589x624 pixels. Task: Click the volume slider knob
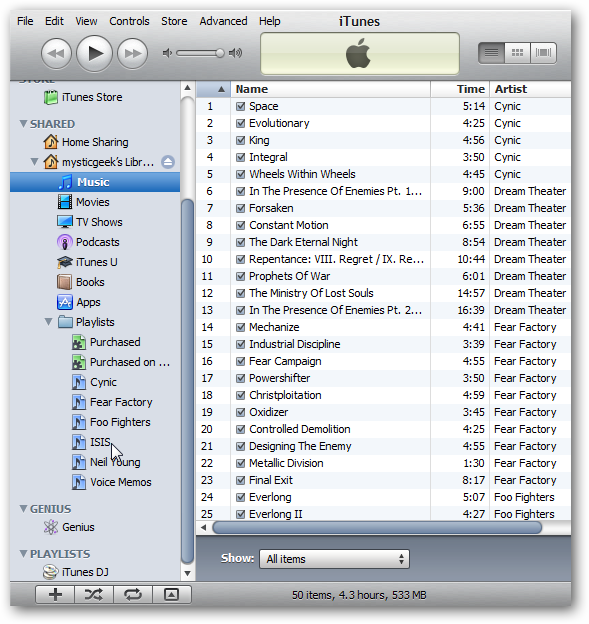pyautogui.click(x=220, y=53)
